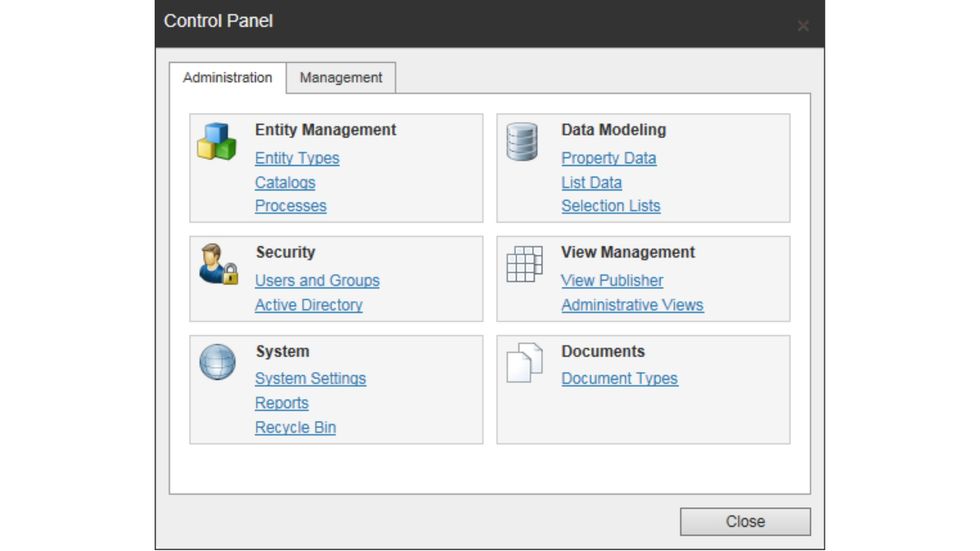The image size is (980, 551).
Task: Open Users and Groups settings
Action: (x=317, y=281)
